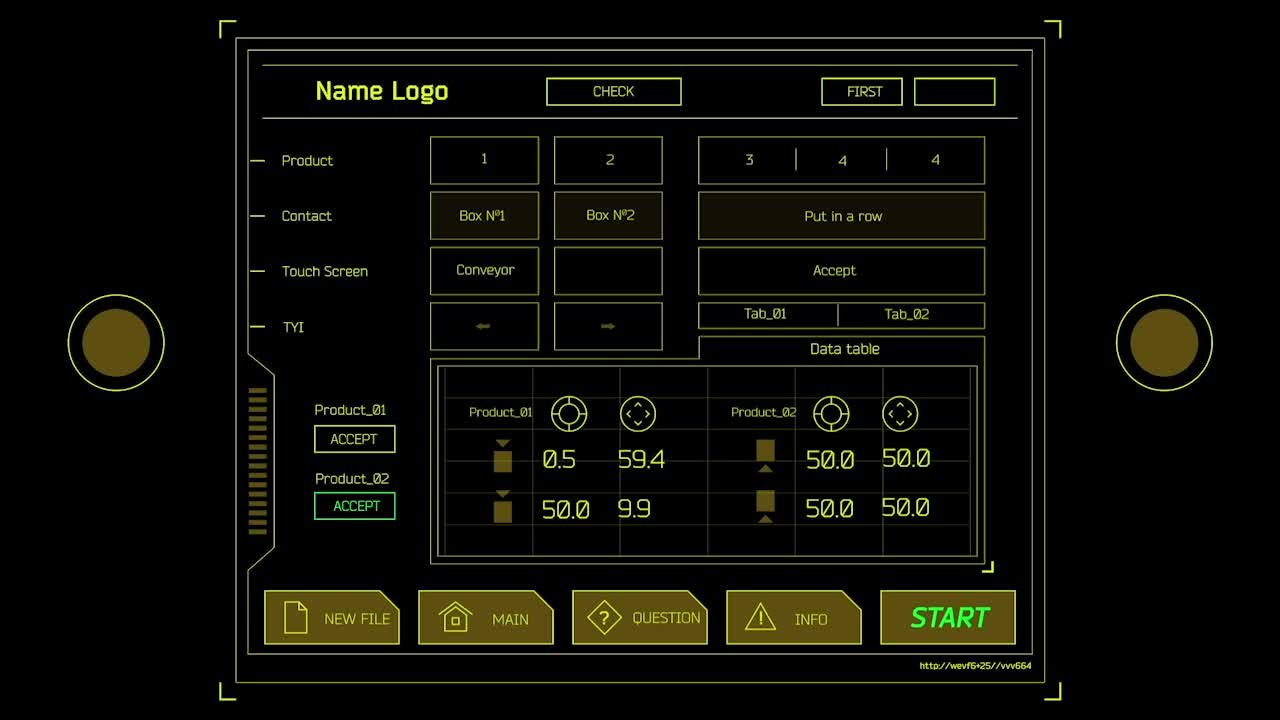Click the Accept wide button
This screenshot has height=720, width=1280.
click(x=841, y=271)
